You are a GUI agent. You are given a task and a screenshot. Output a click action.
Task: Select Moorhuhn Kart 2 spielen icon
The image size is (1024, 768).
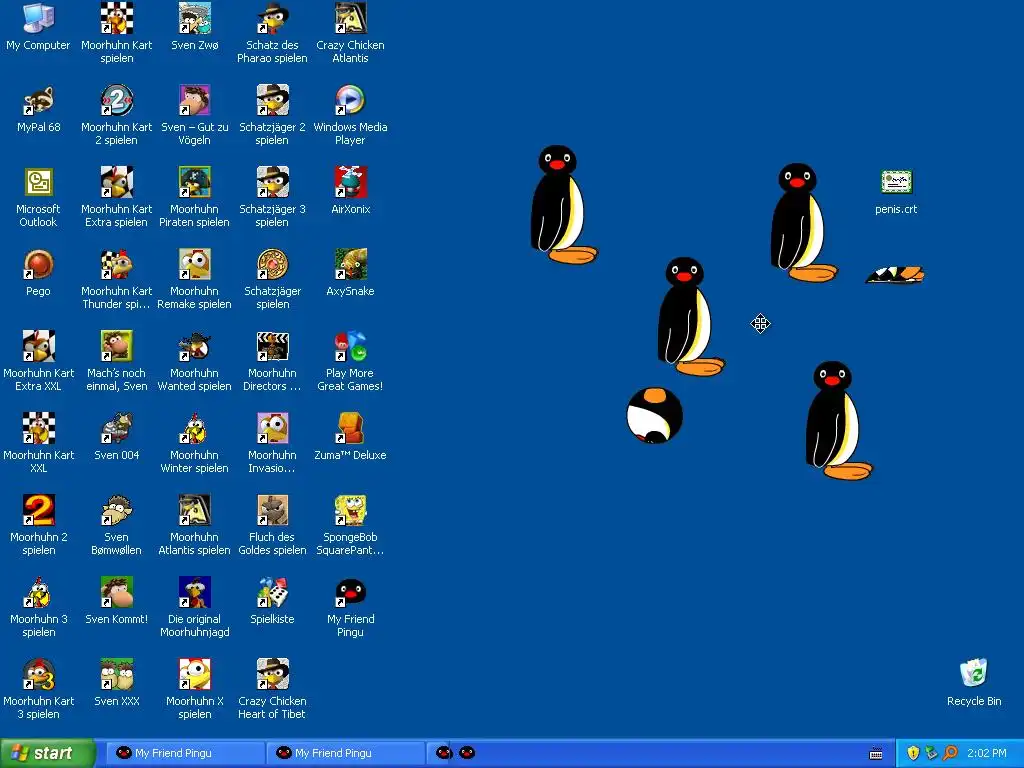[116, 100]
